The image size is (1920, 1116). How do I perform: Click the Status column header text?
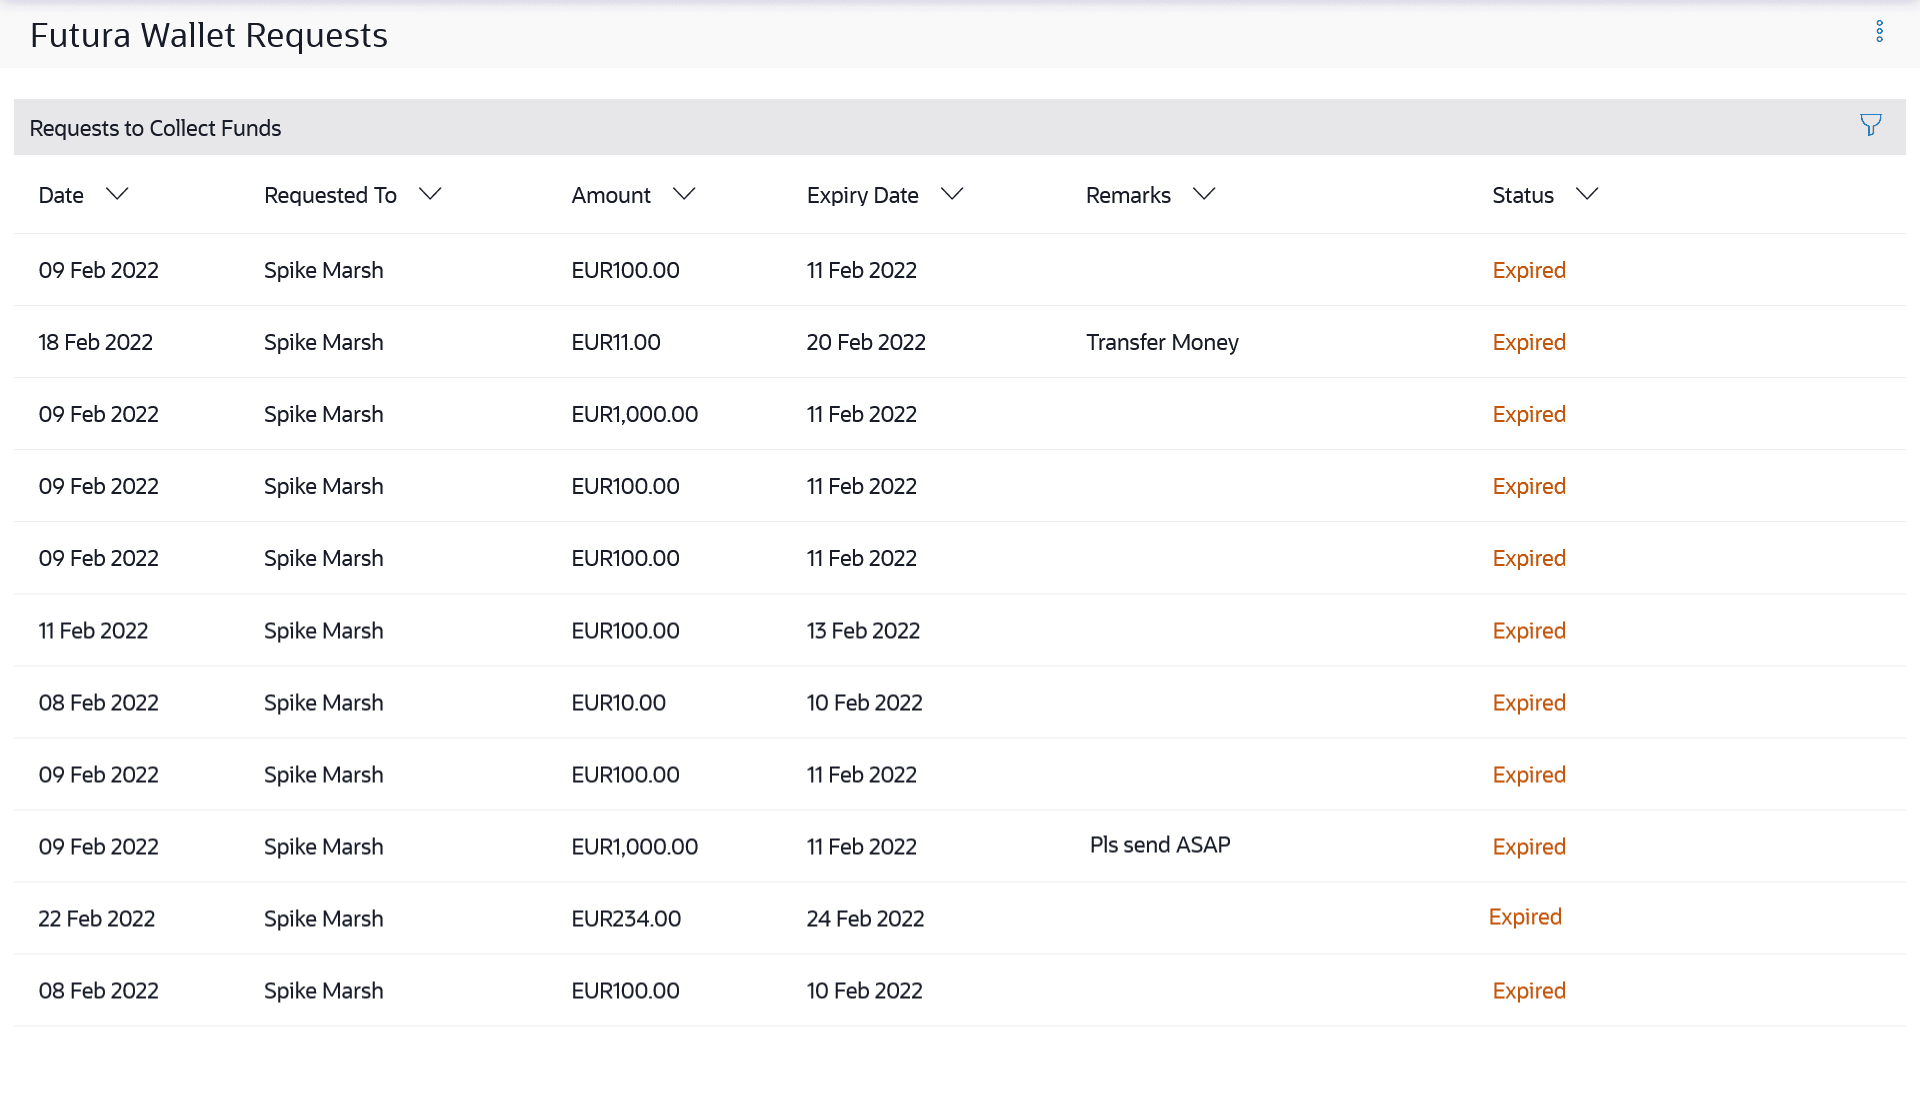(x=1522, y=195)
